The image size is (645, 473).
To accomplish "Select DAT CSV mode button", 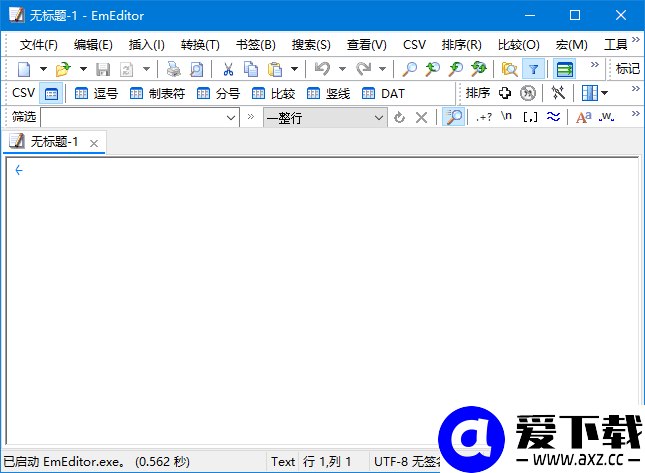I will (383, 94).
